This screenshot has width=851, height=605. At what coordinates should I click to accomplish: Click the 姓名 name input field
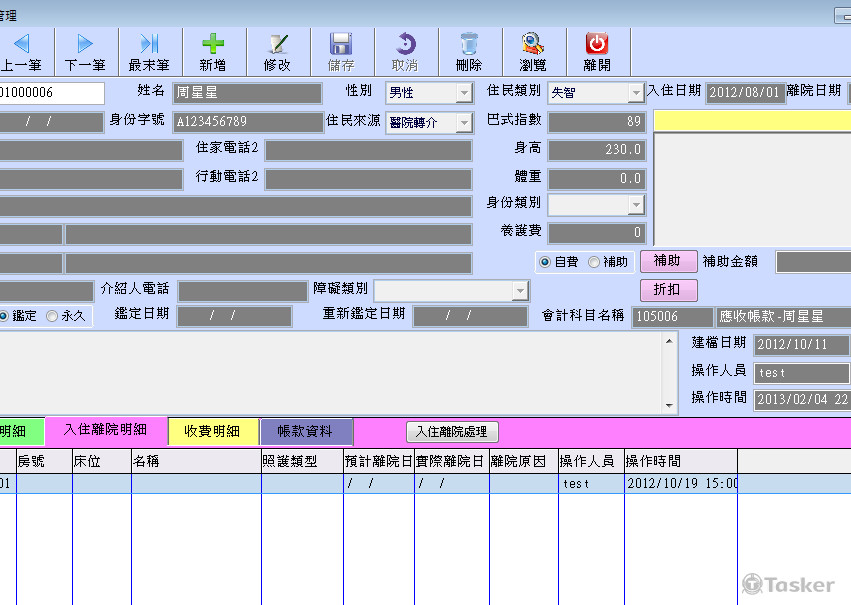click(247, 93)
